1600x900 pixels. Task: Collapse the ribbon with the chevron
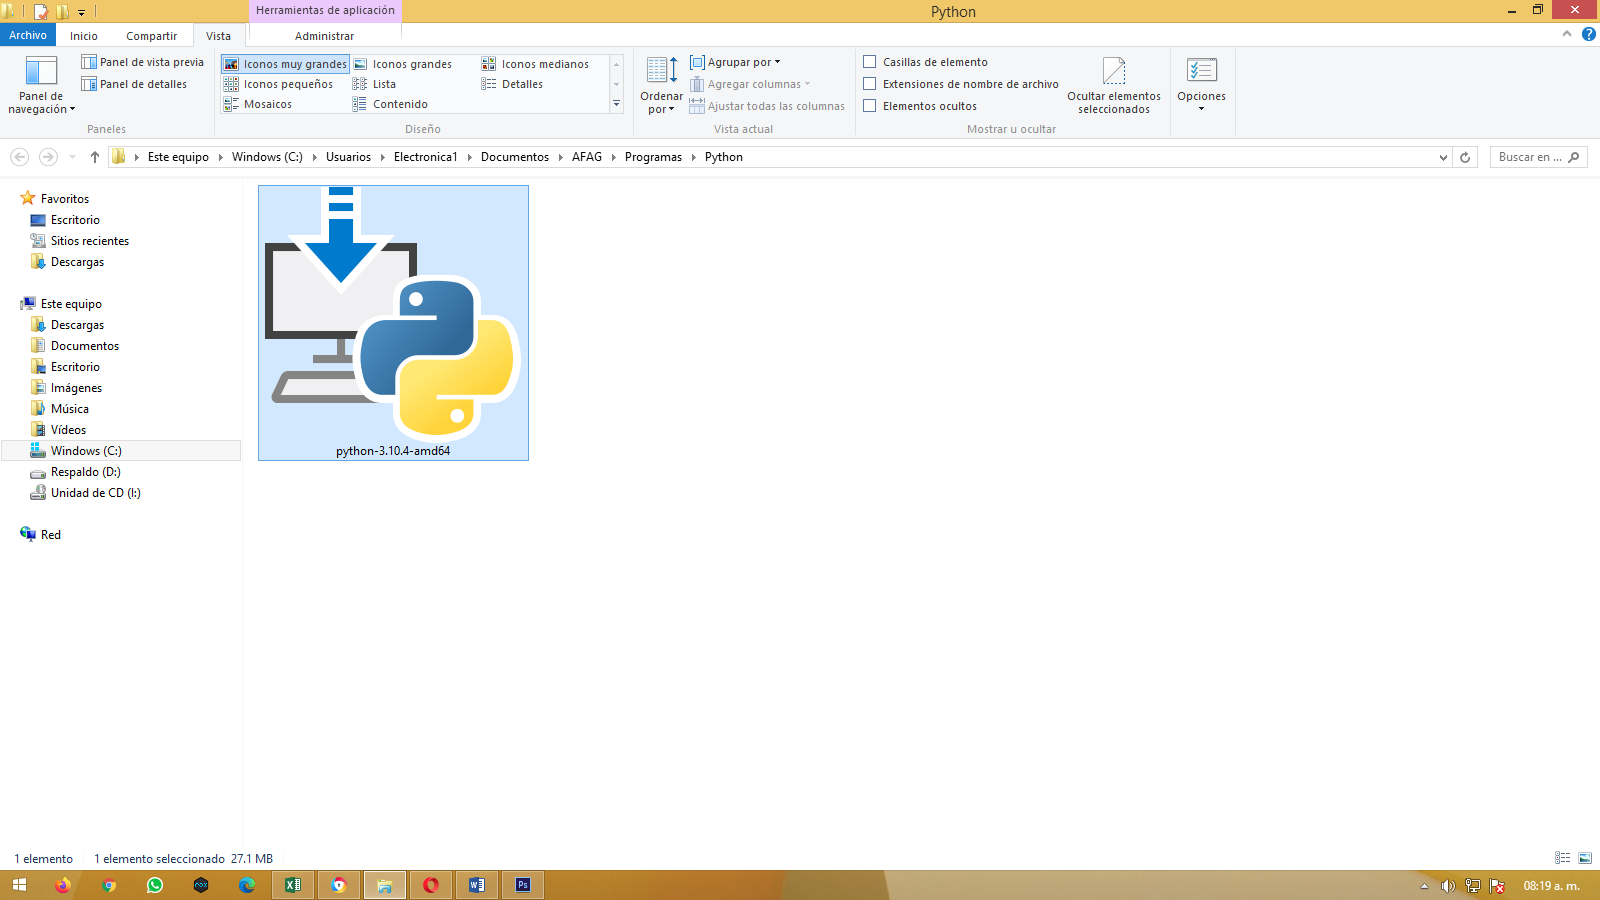pos(1567,34)
